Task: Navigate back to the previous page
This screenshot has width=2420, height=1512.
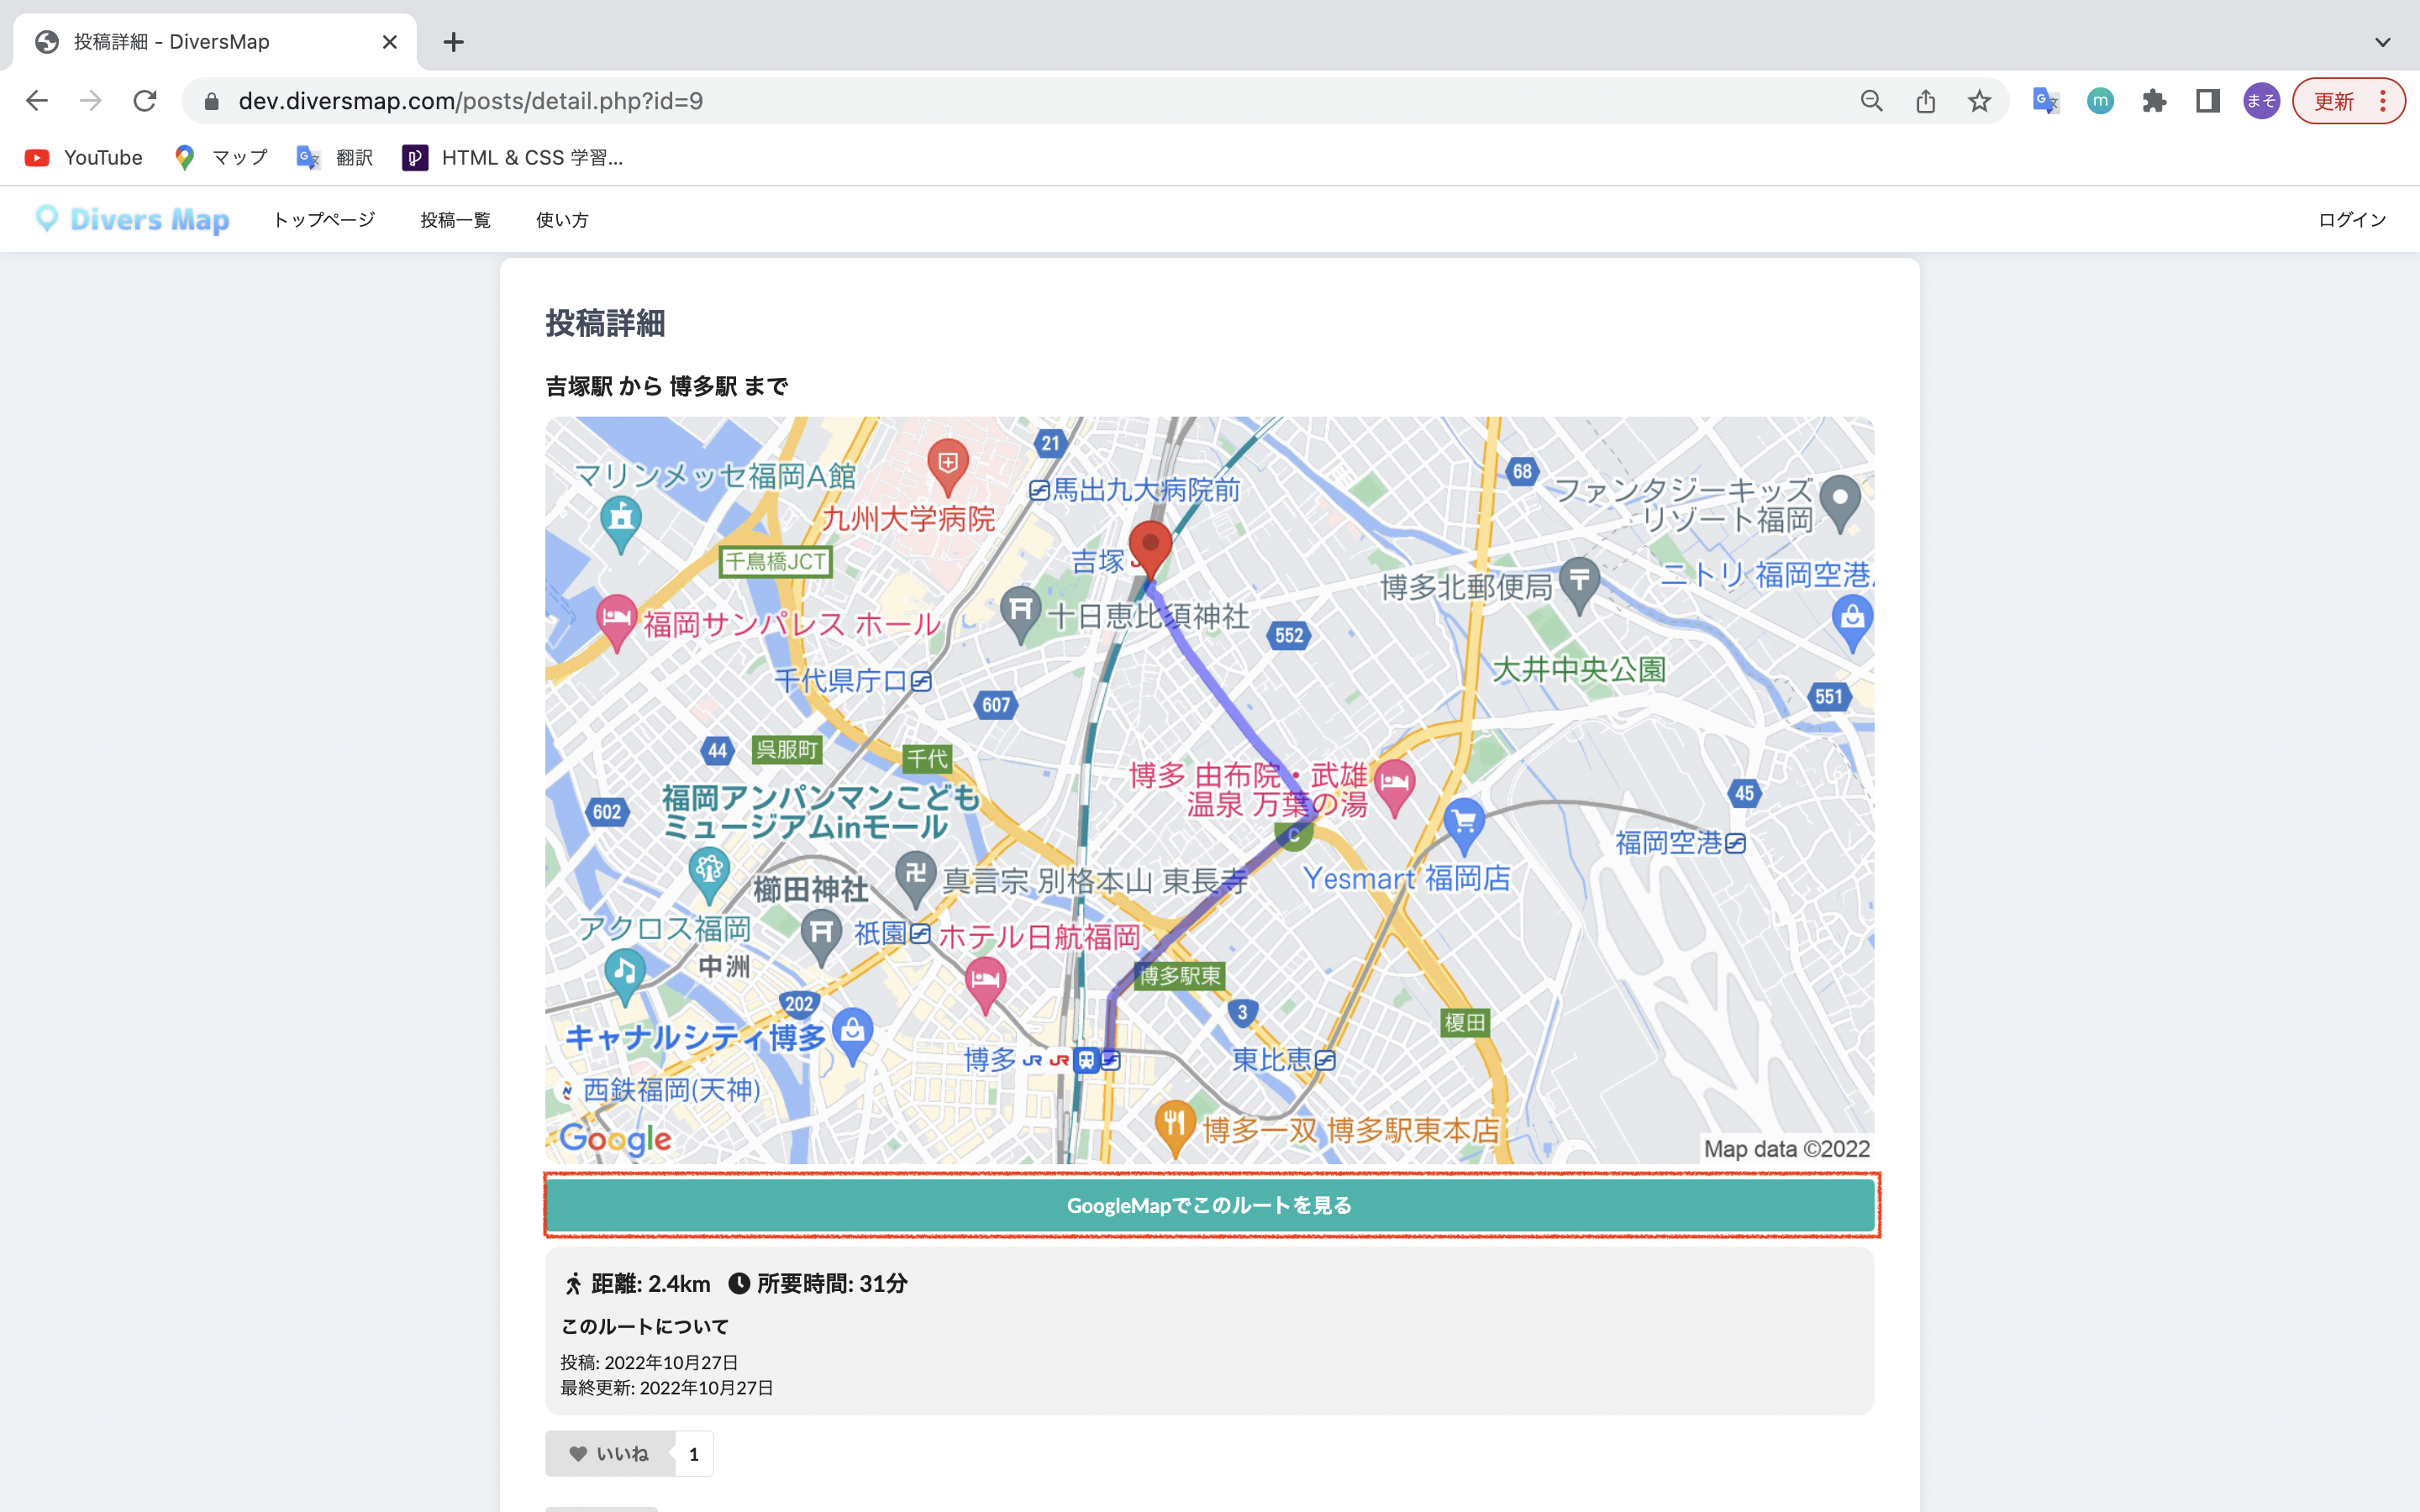Action: point(37,100)
